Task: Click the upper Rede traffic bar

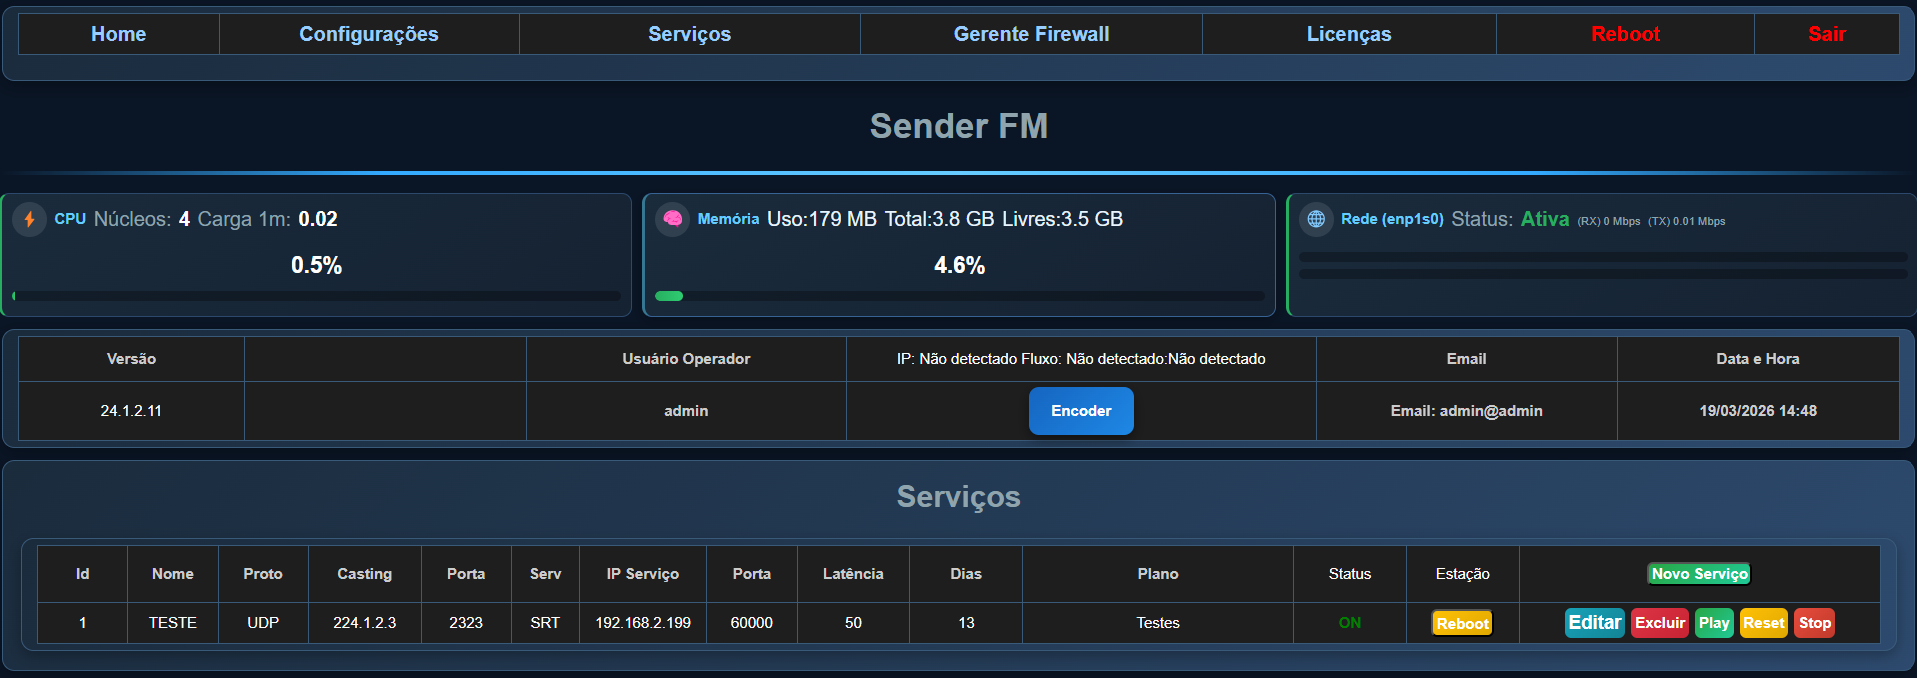Action: 1603,257
